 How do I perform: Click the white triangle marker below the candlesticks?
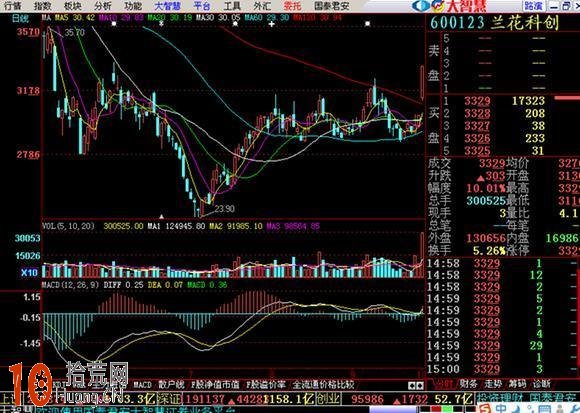point(161,216)
